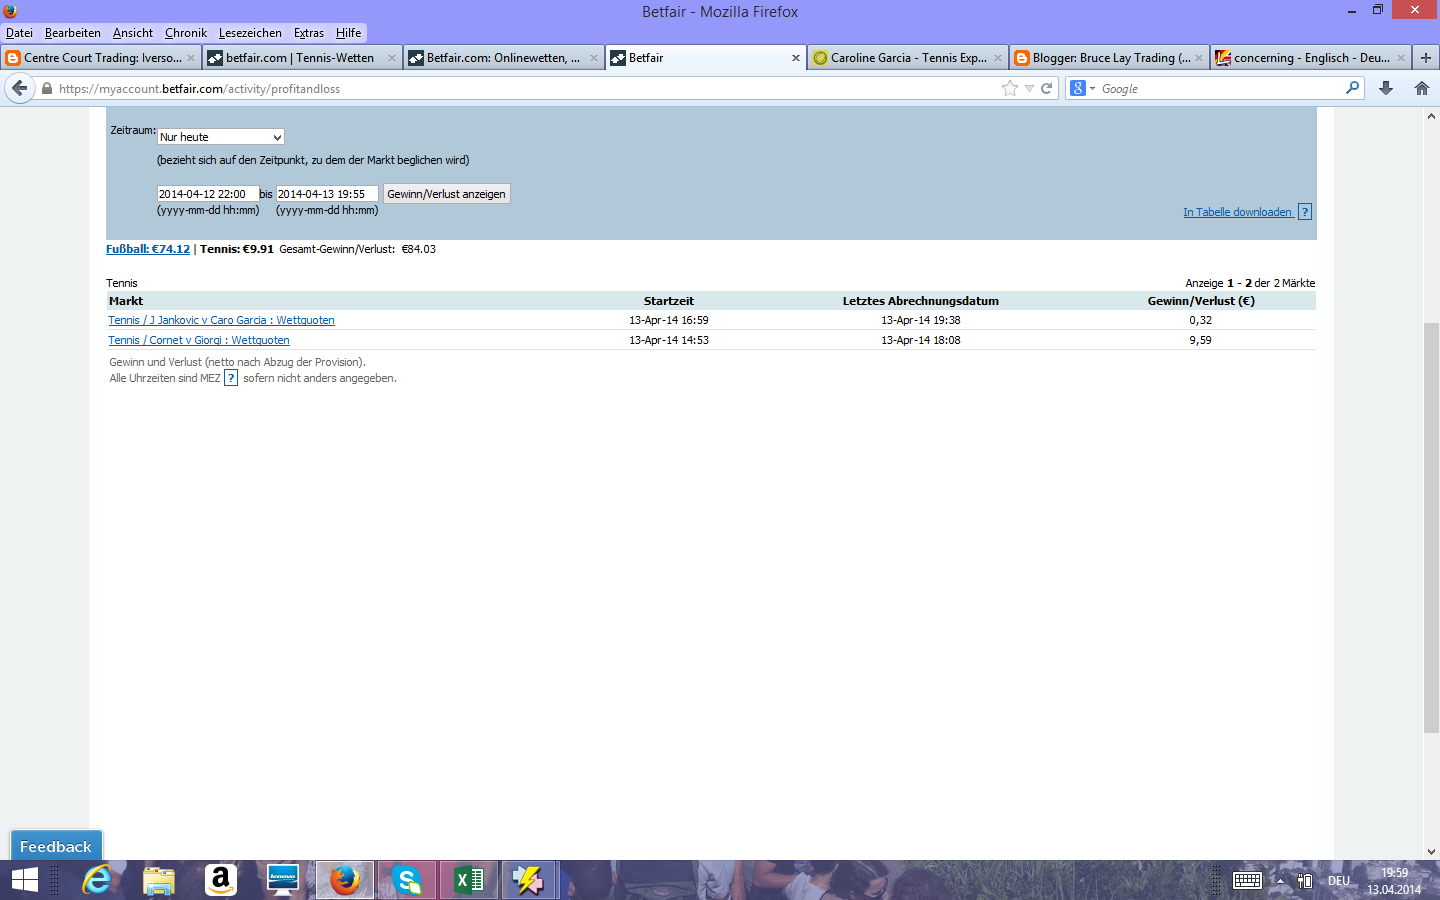Click the MEZ time zone help icon
1440x900 pixels.
231,378
